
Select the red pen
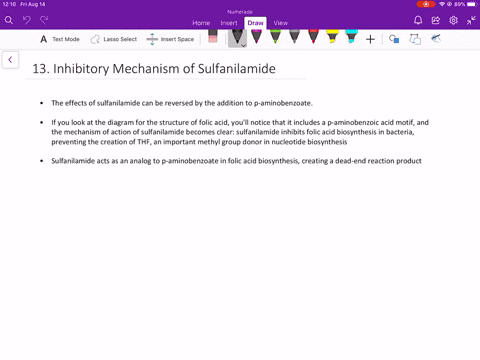coord(313,37)
